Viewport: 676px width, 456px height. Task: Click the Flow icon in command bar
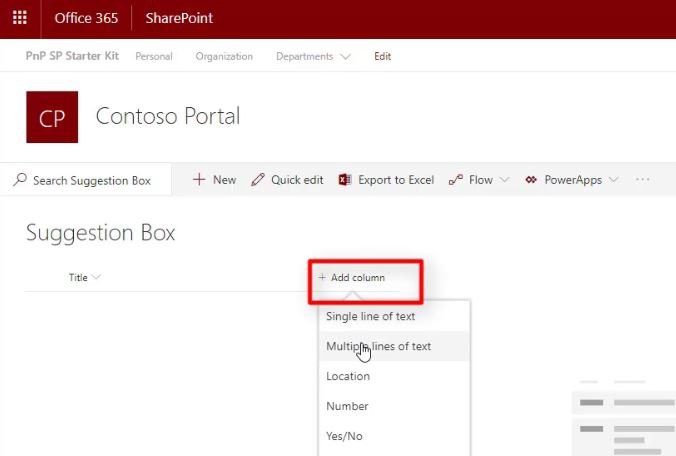pyautogui.click(x=456, y=179)
